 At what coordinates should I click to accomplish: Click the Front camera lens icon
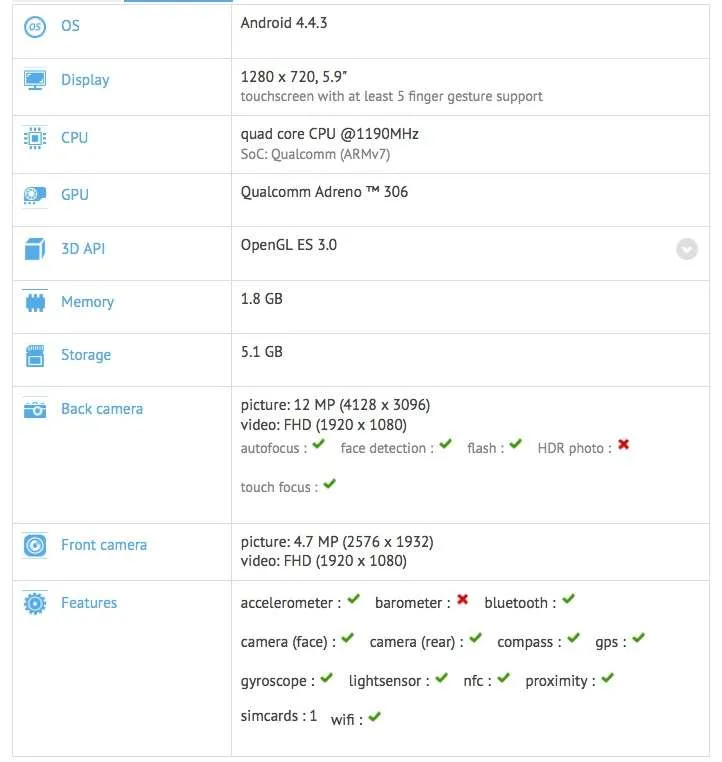[34, 545]
